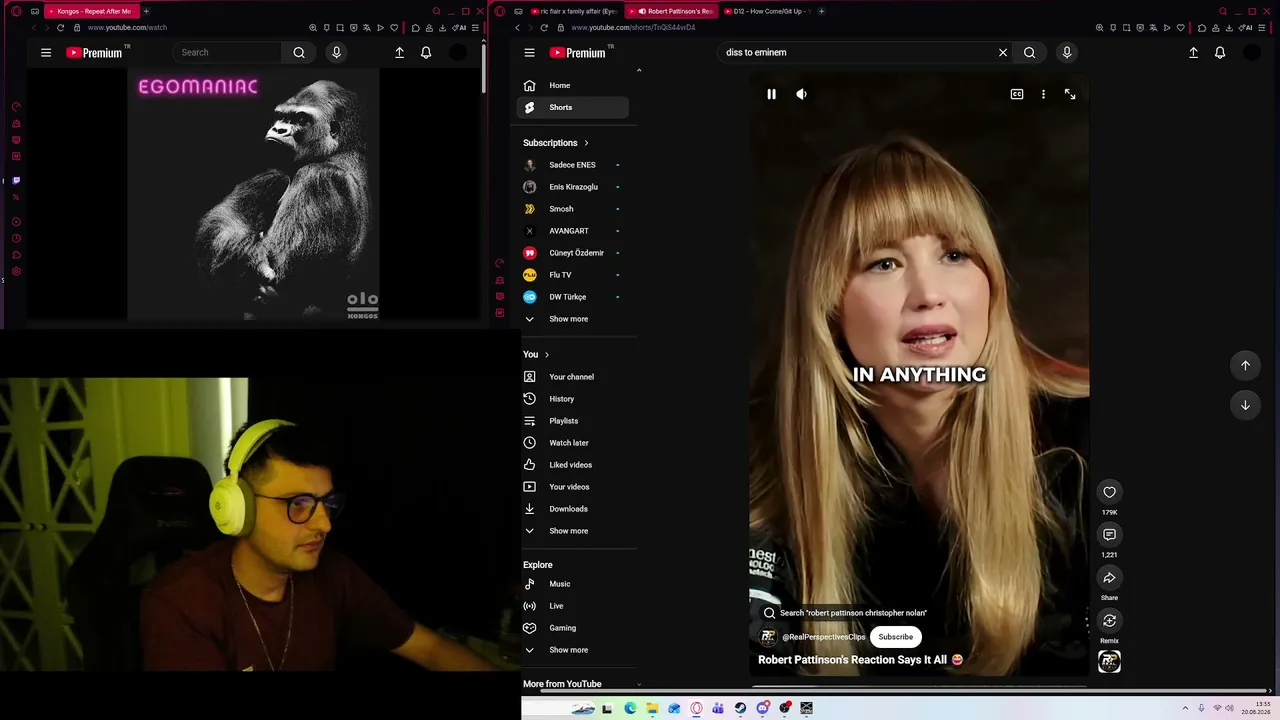Show more subscriptions below DW Türkçe
The height and width of the screenshot is (720, 1280).
573,319
